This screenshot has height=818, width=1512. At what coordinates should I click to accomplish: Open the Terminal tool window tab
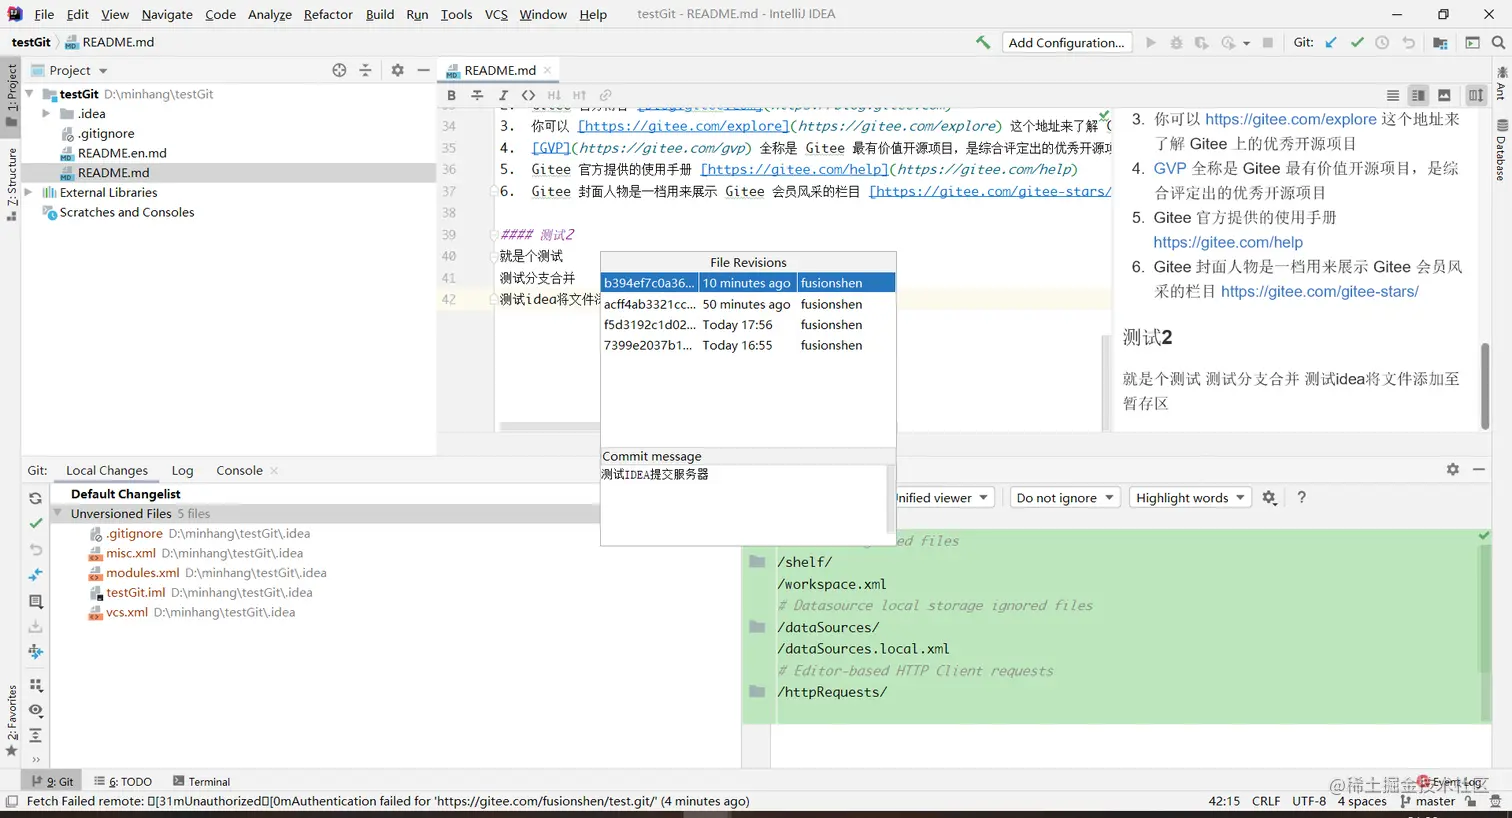click(201, 781)
